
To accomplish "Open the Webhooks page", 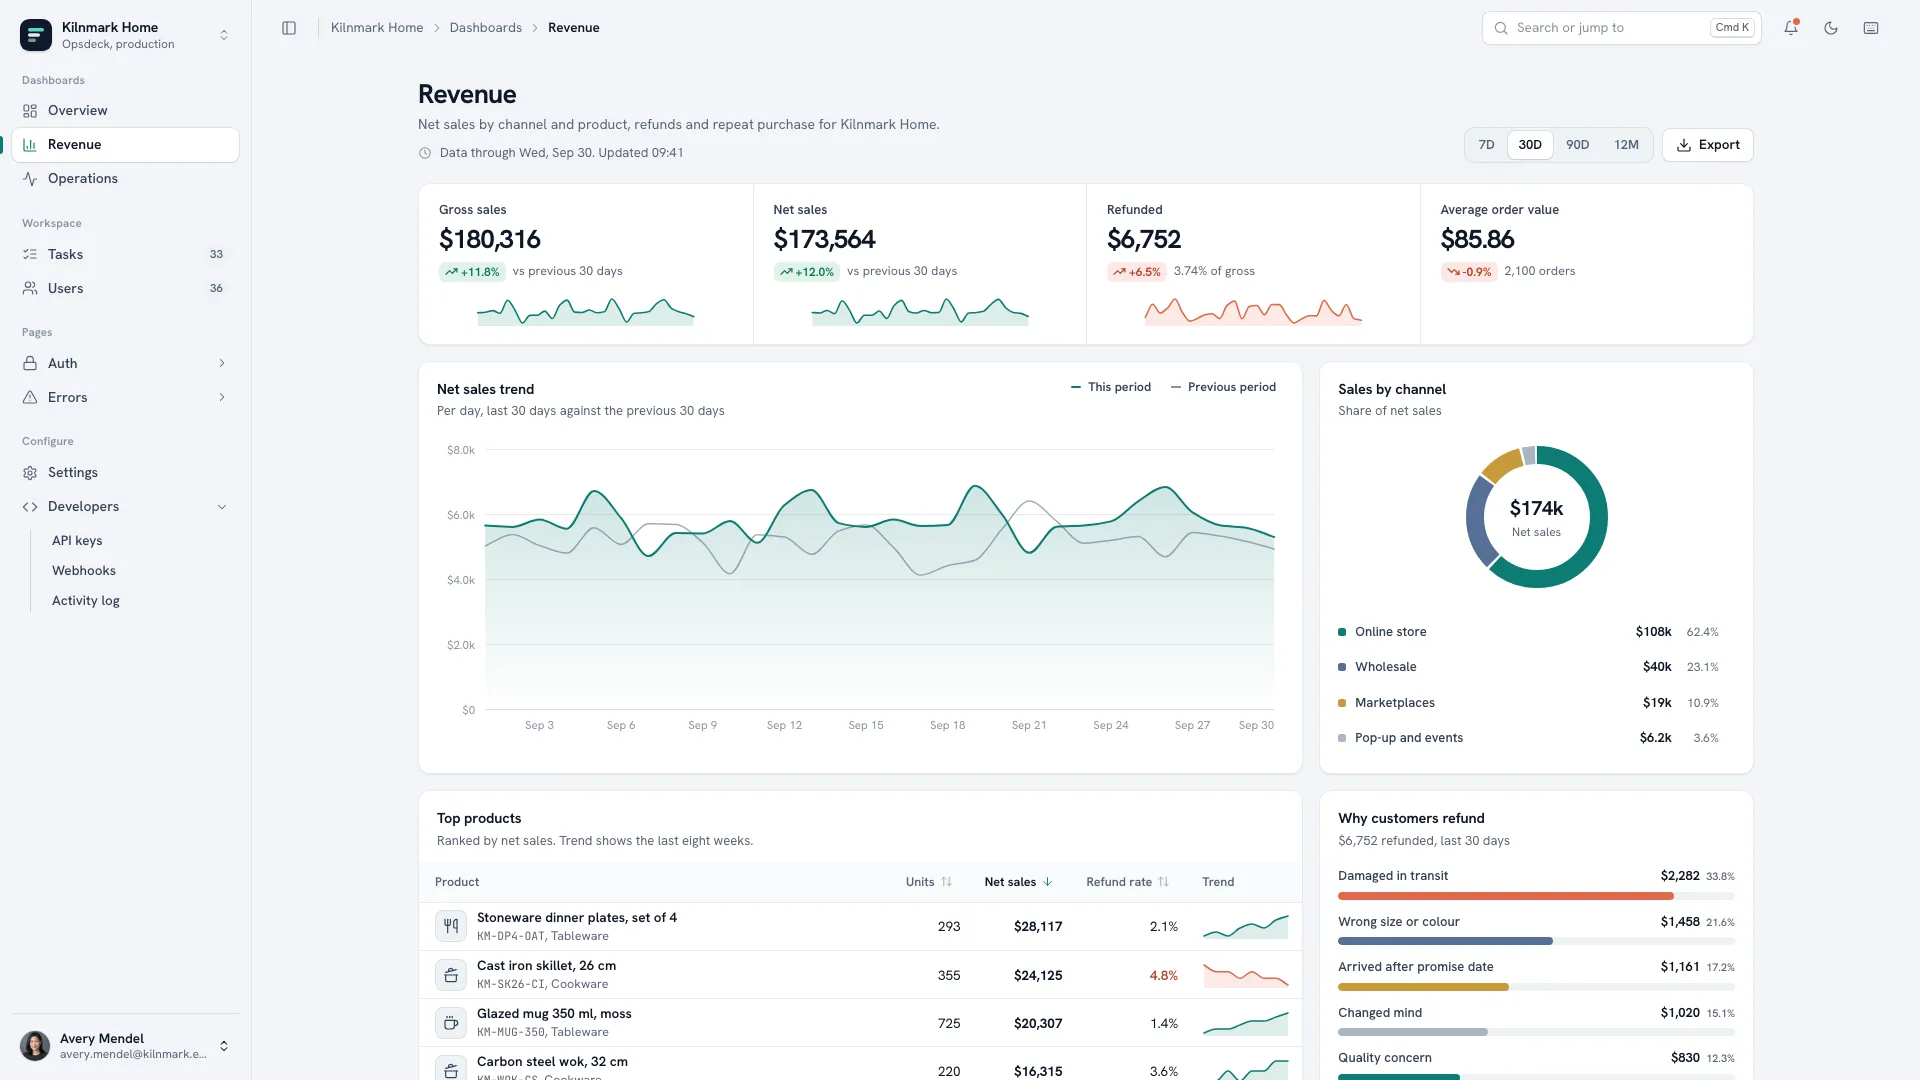I will coord(84,571).
